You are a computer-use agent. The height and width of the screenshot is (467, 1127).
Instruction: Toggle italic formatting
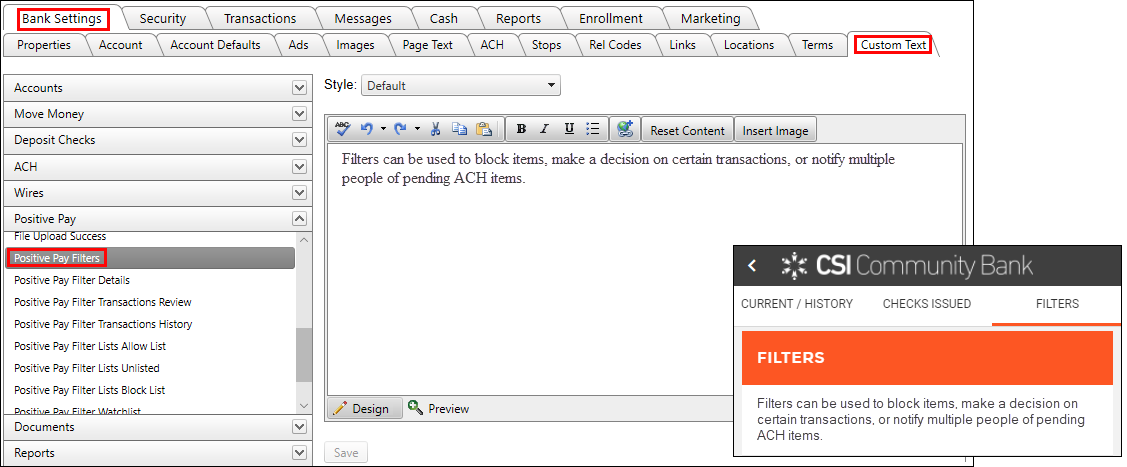pos(544,129)
